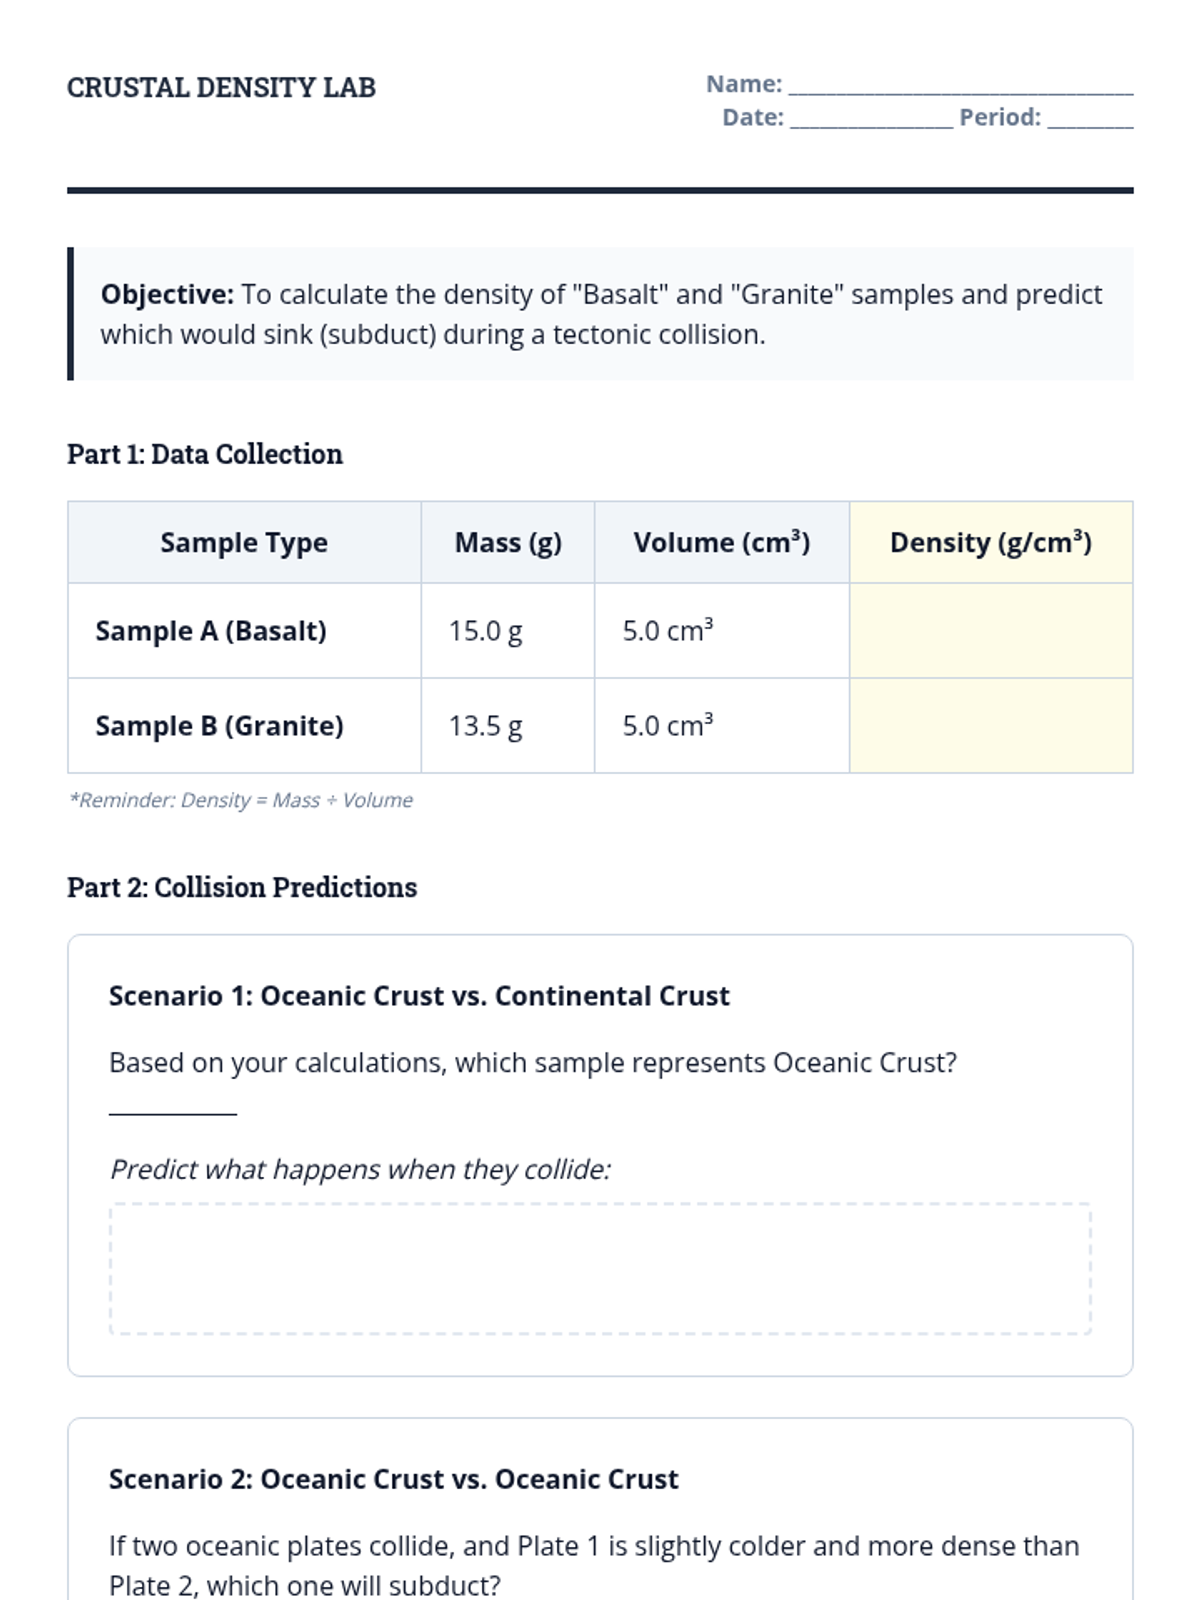Select the "Part 2: Collision Predictions" heading
Viewport: 1200px width, 1600px height.
click(x=242, y=887)
